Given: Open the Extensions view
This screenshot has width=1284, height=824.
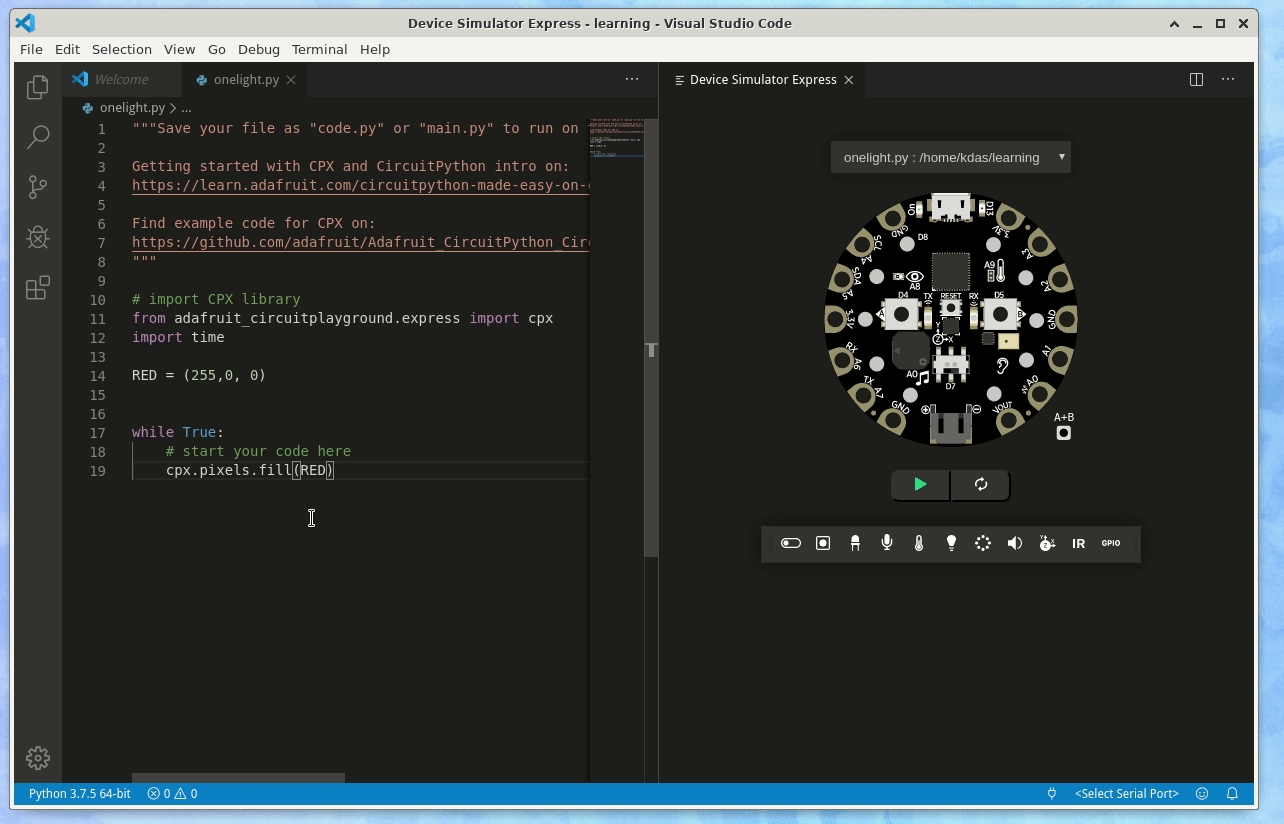Looking at the screenshot, I should pos(38,288).
